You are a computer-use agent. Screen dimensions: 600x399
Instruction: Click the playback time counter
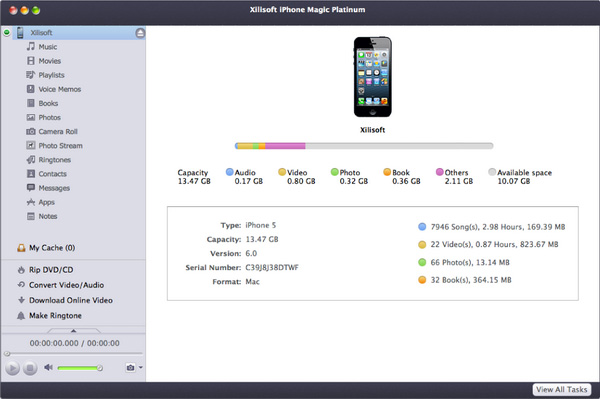(75, 343)
